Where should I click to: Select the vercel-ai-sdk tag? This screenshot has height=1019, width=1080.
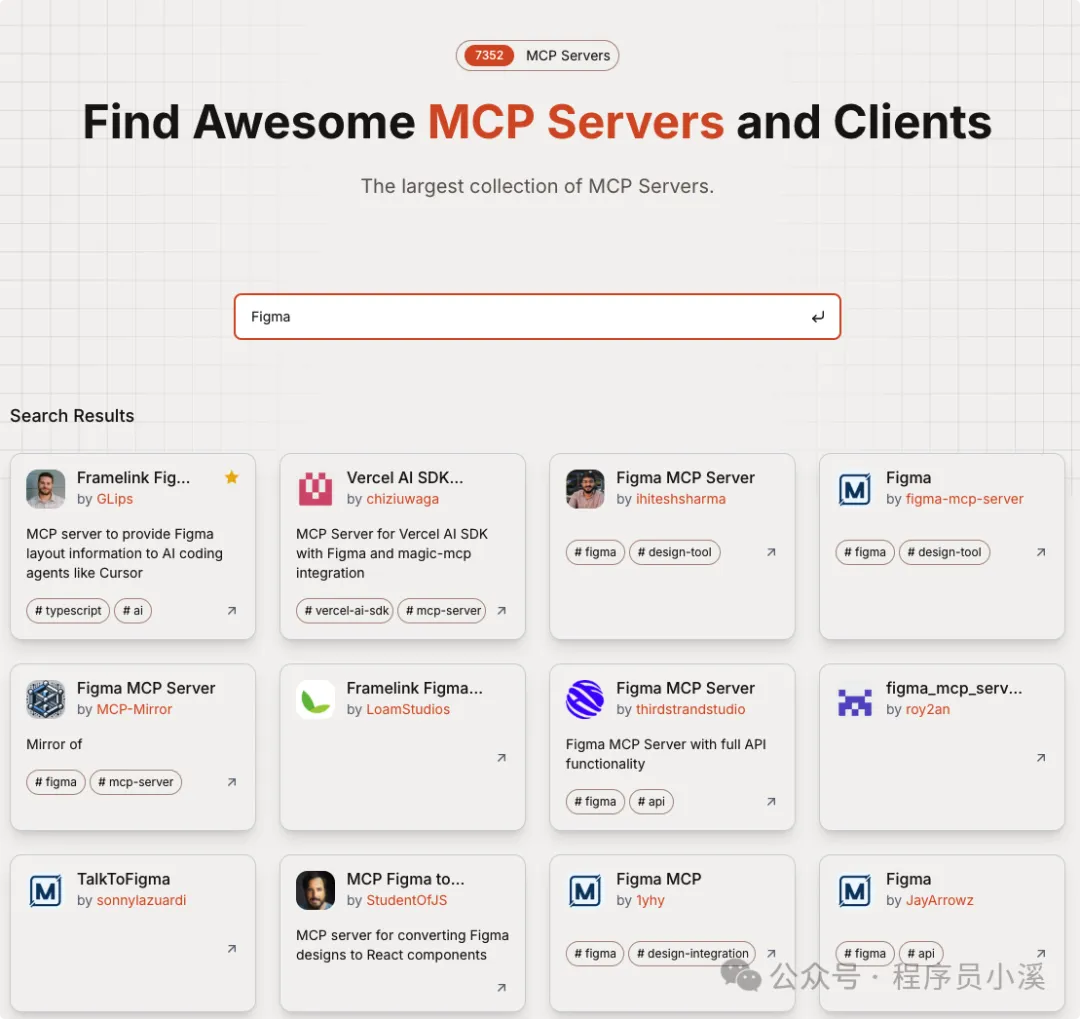[x=344, y=610]
